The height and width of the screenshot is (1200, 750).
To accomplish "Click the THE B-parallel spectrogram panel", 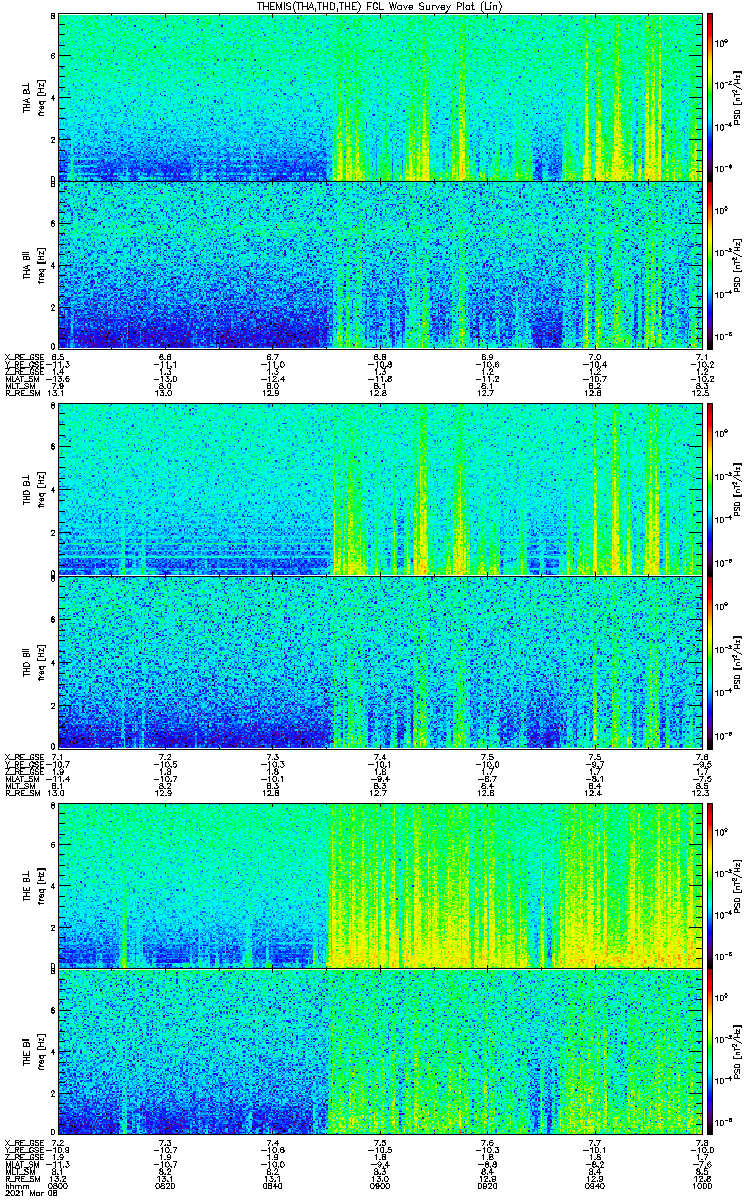I will tap(379, 1053).
